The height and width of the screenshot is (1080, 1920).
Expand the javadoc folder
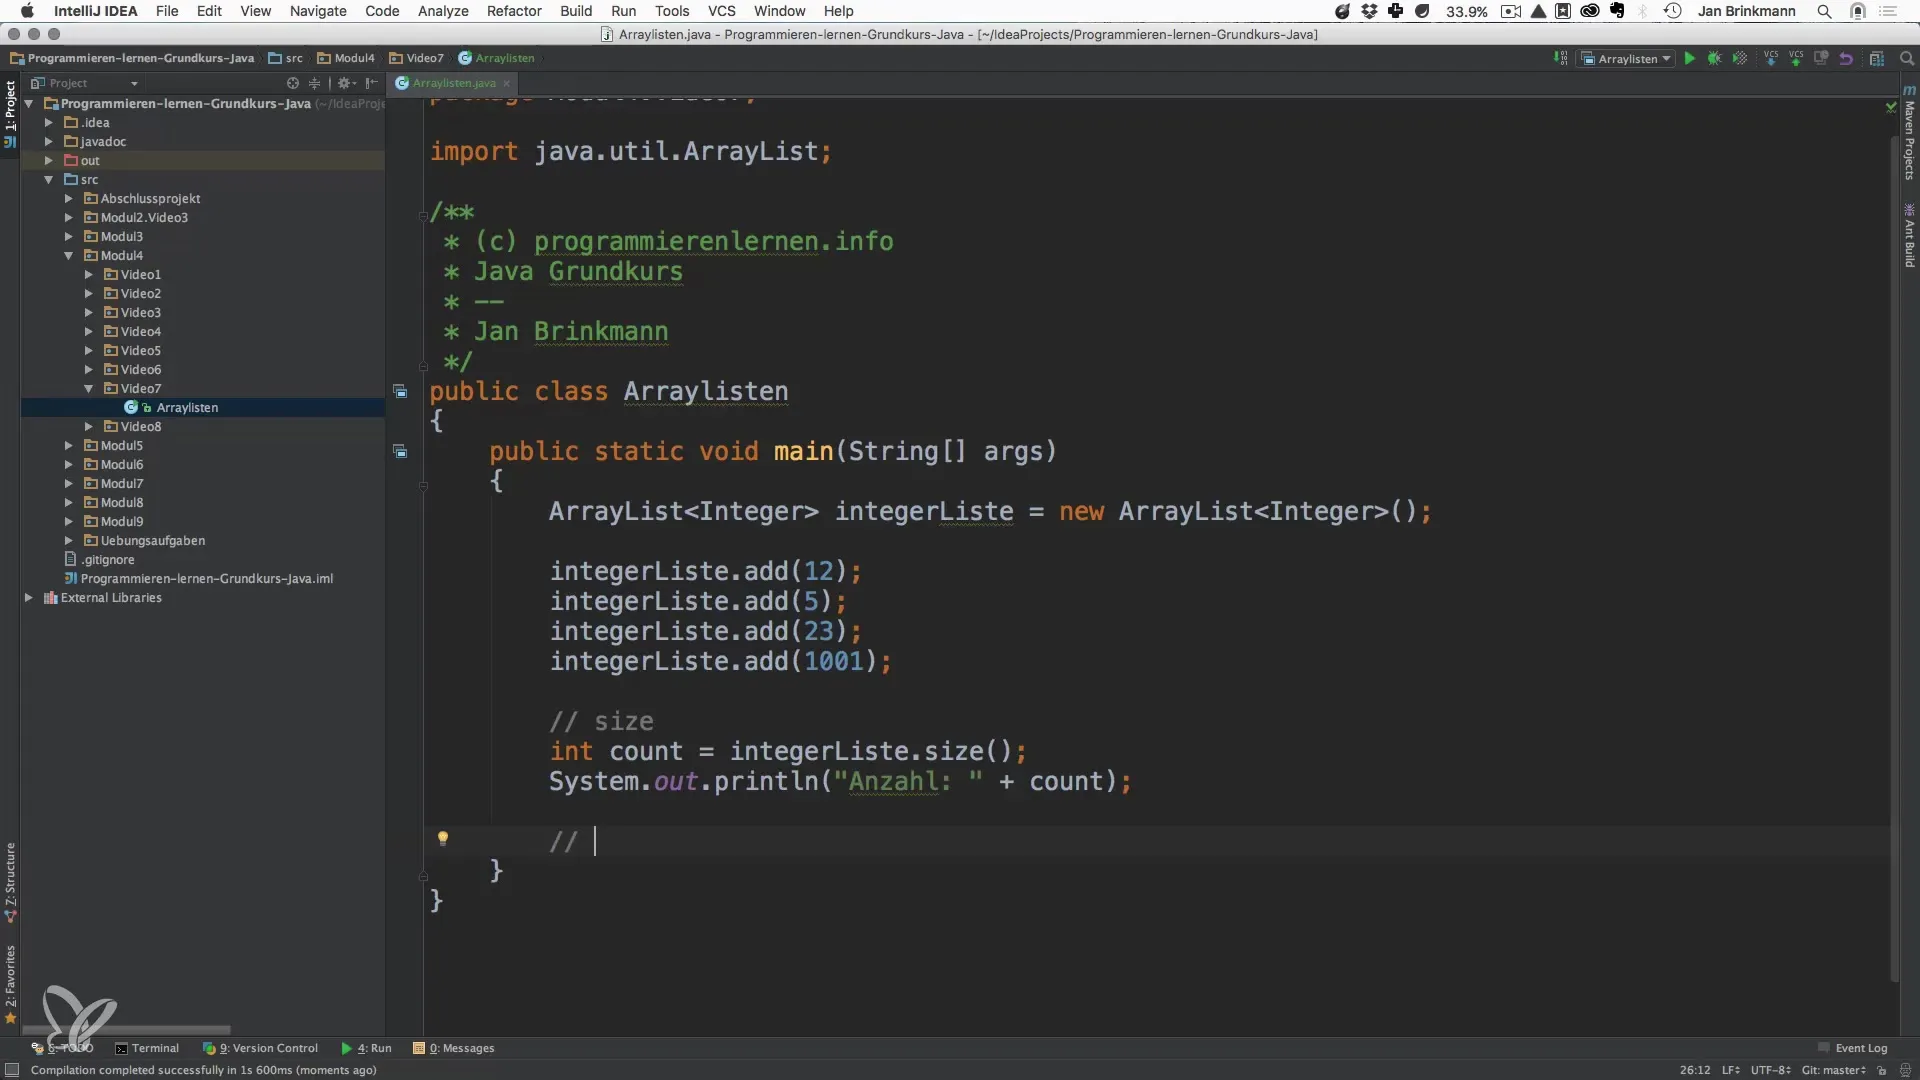[x=48, y=142]
